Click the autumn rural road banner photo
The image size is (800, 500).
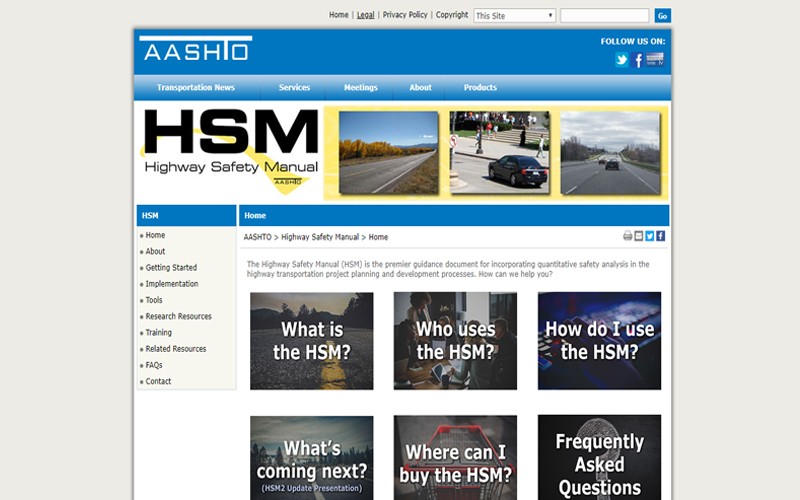pyautogui.click(x=388, y=152)
